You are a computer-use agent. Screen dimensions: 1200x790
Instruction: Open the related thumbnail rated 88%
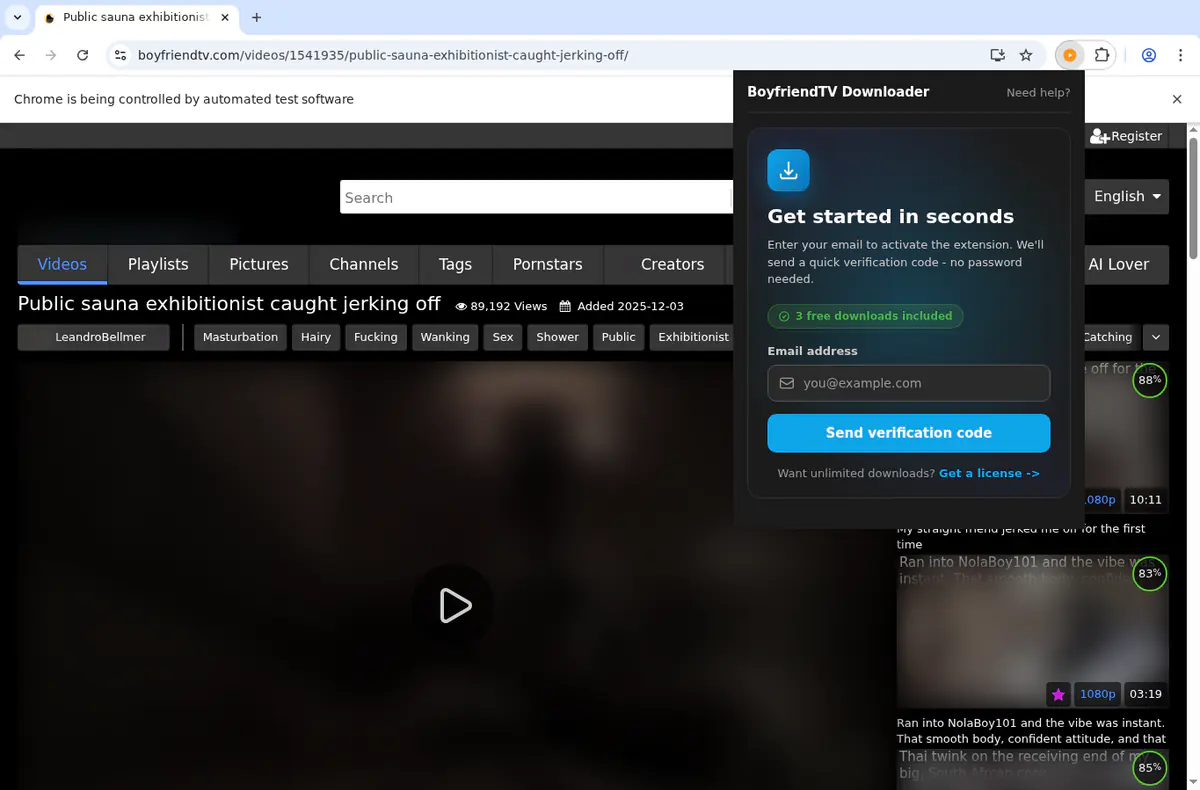tap(1127, 438)
